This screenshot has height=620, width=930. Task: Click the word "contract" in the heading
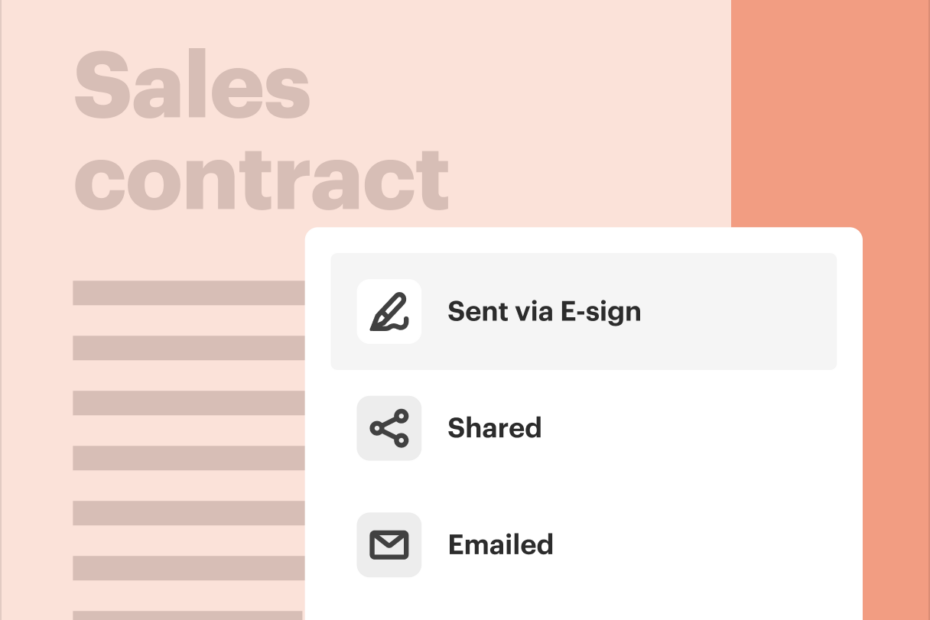[262, 178]
